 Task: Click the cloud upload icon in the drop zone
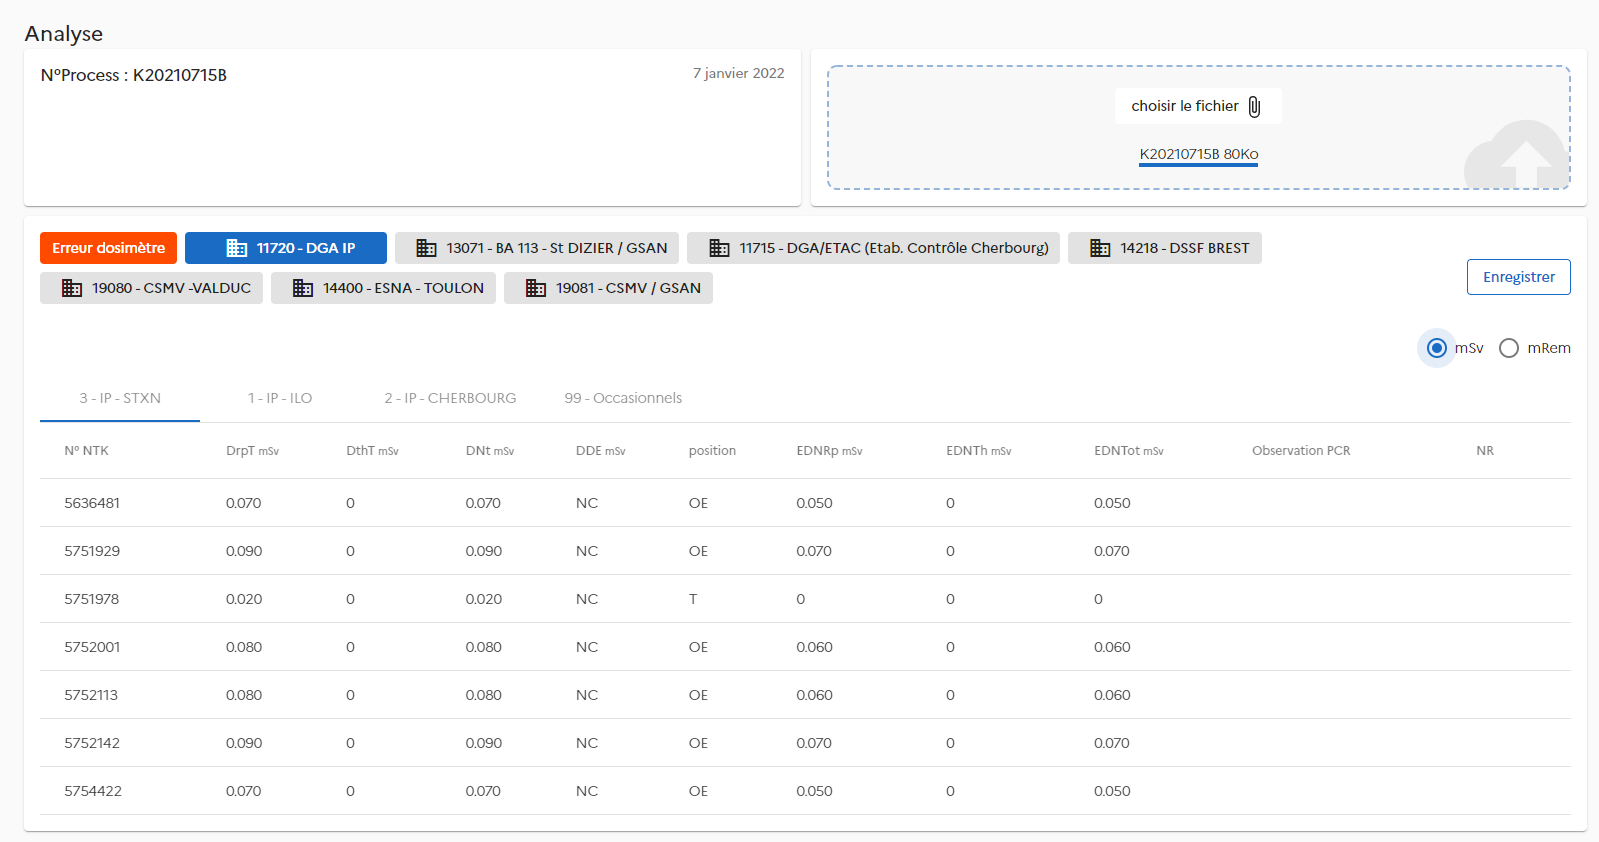(1516, 155)
